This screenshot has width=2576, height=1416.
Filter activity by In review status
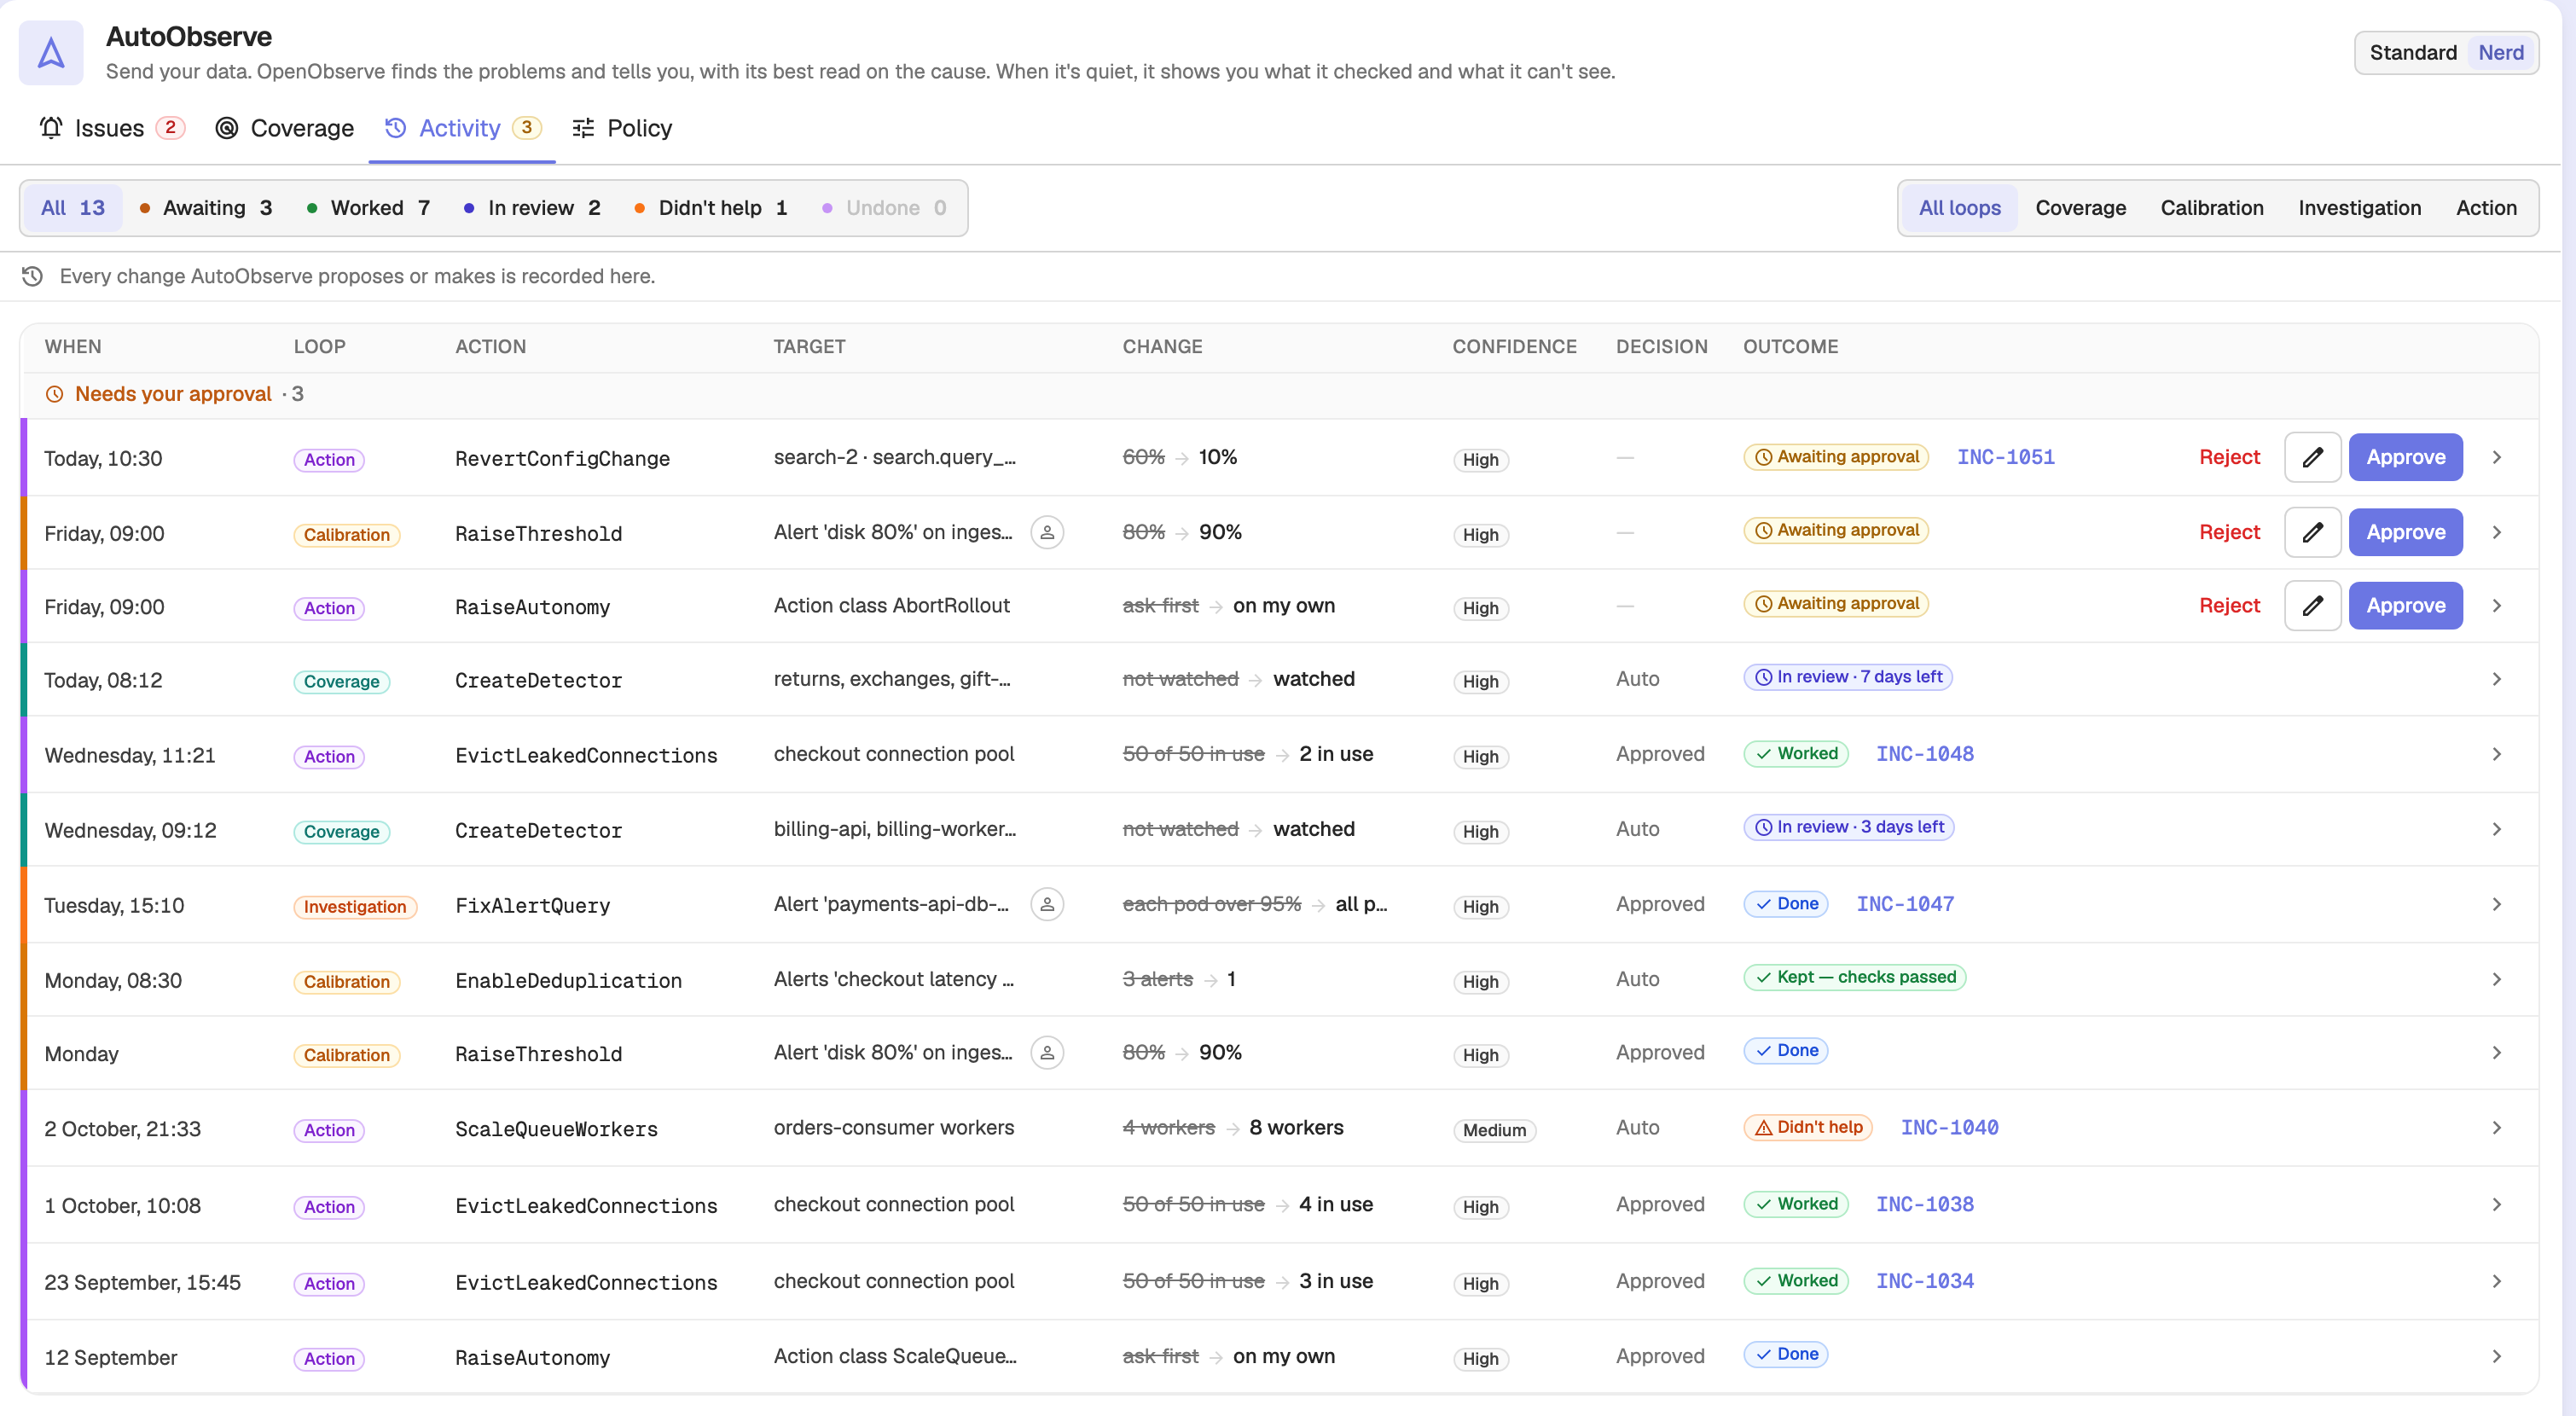click(x=532, y=208)
